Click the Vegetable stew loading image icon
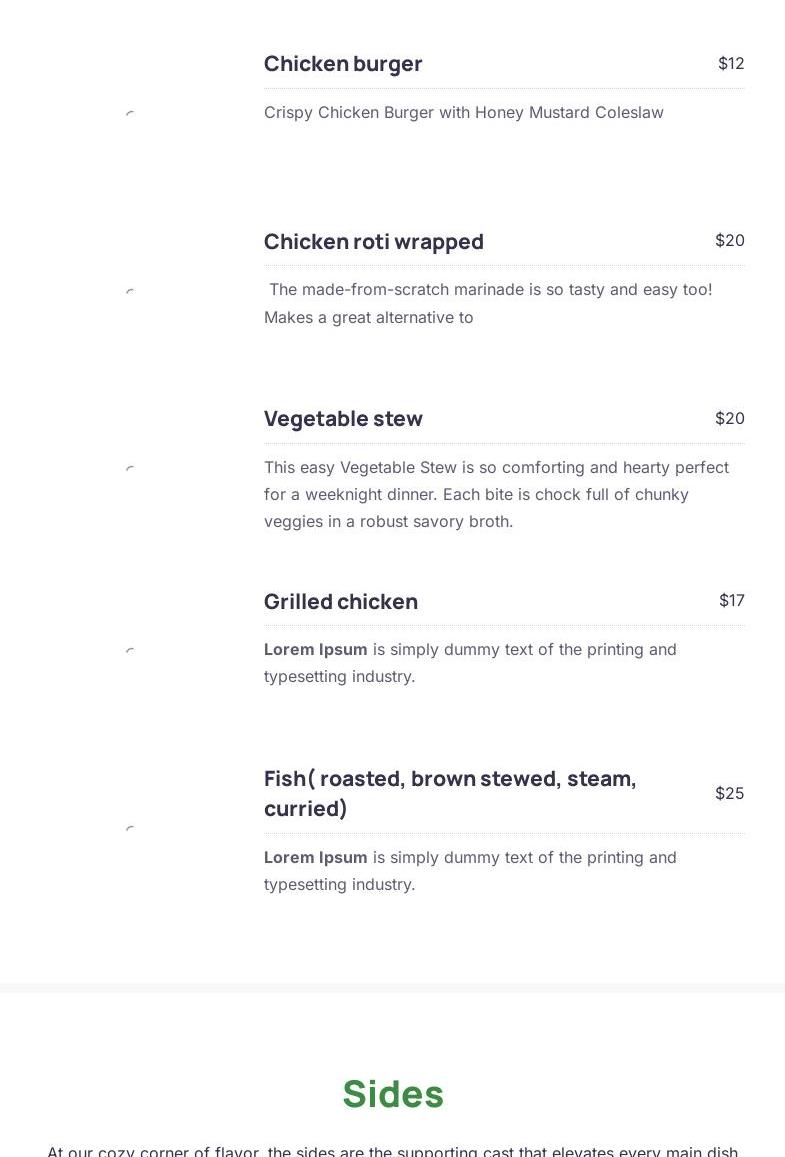785x1157 pixels. [x=130, y=468]
